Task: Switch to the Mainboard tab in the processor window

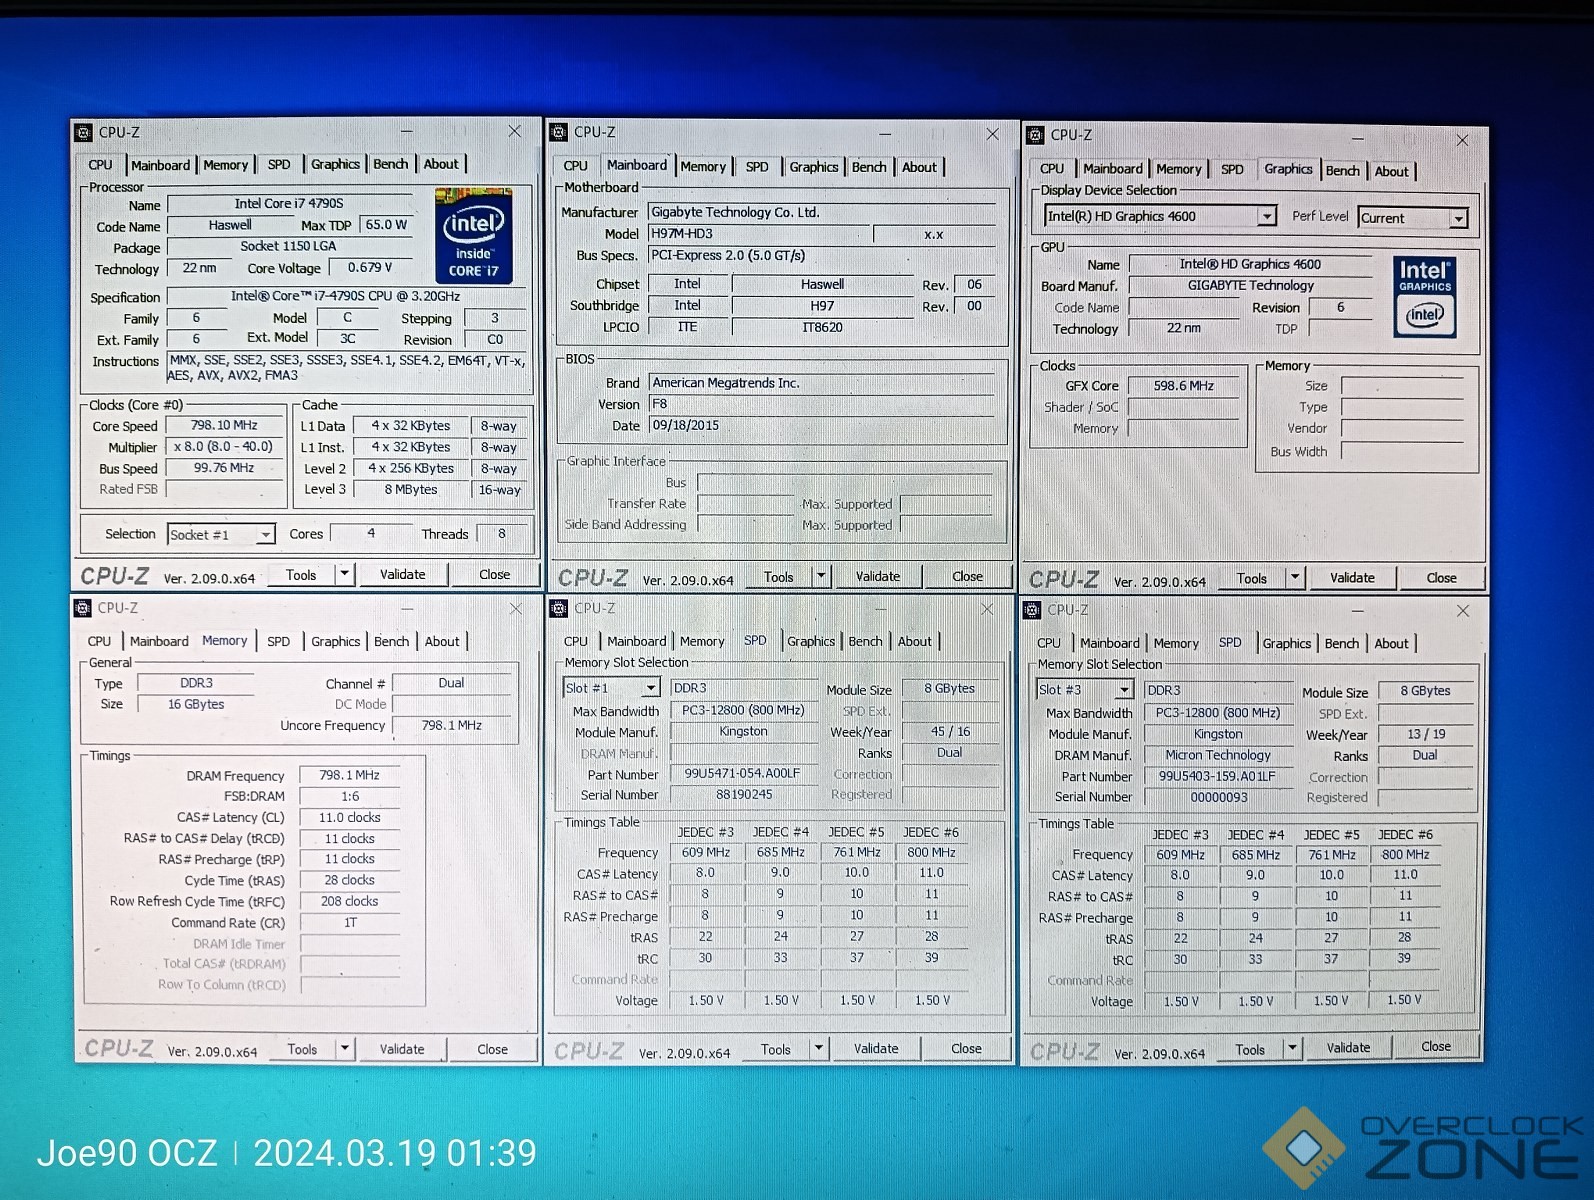Action: coord(160,165)
